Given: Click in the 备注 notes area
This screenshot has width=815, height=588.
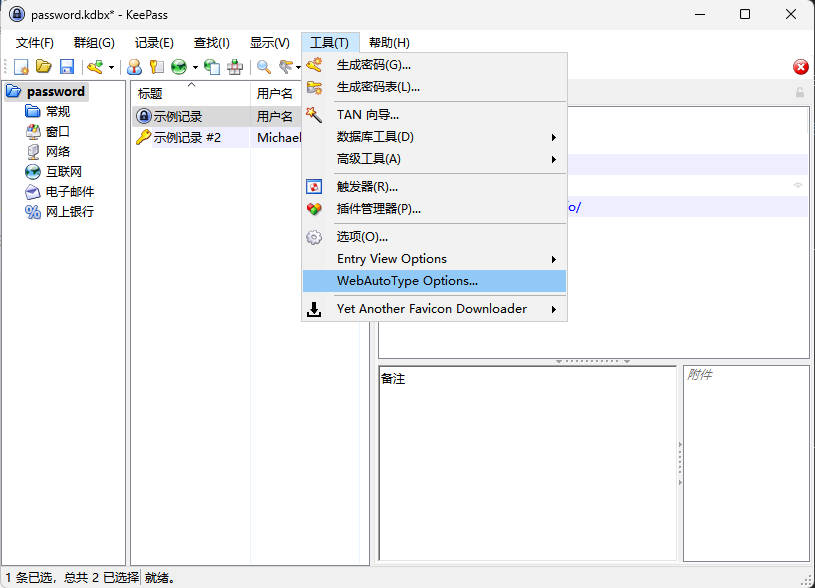Looking at the screenshot, I should [x=528, y=464].
